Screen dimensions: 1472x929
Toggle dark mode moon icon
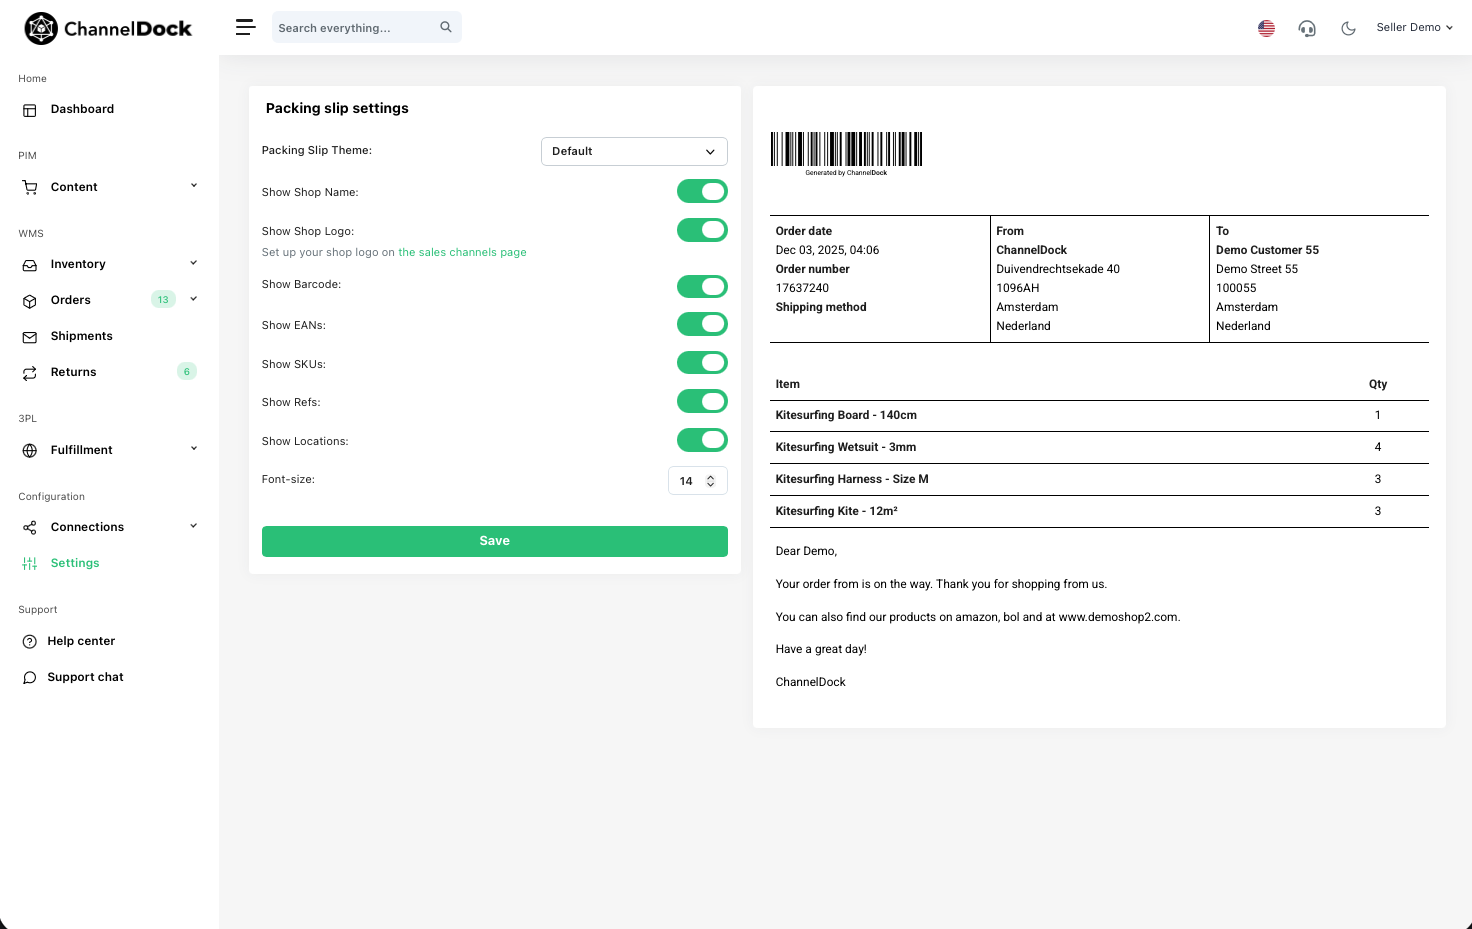(1348, 28)
